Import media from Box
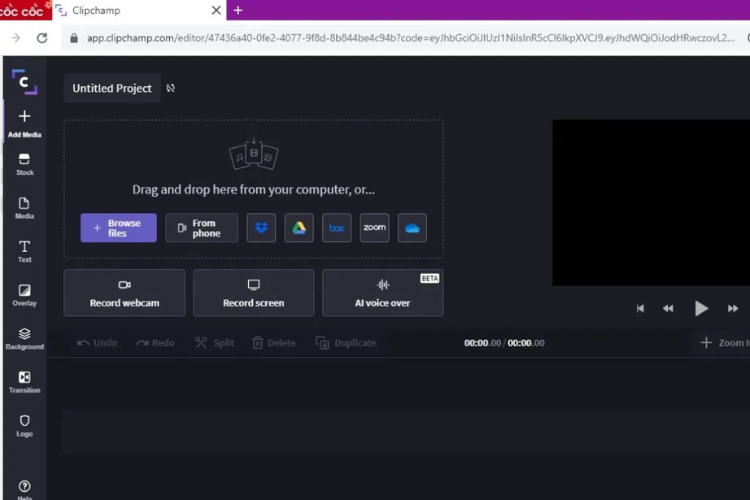 [x=337, y=228]
